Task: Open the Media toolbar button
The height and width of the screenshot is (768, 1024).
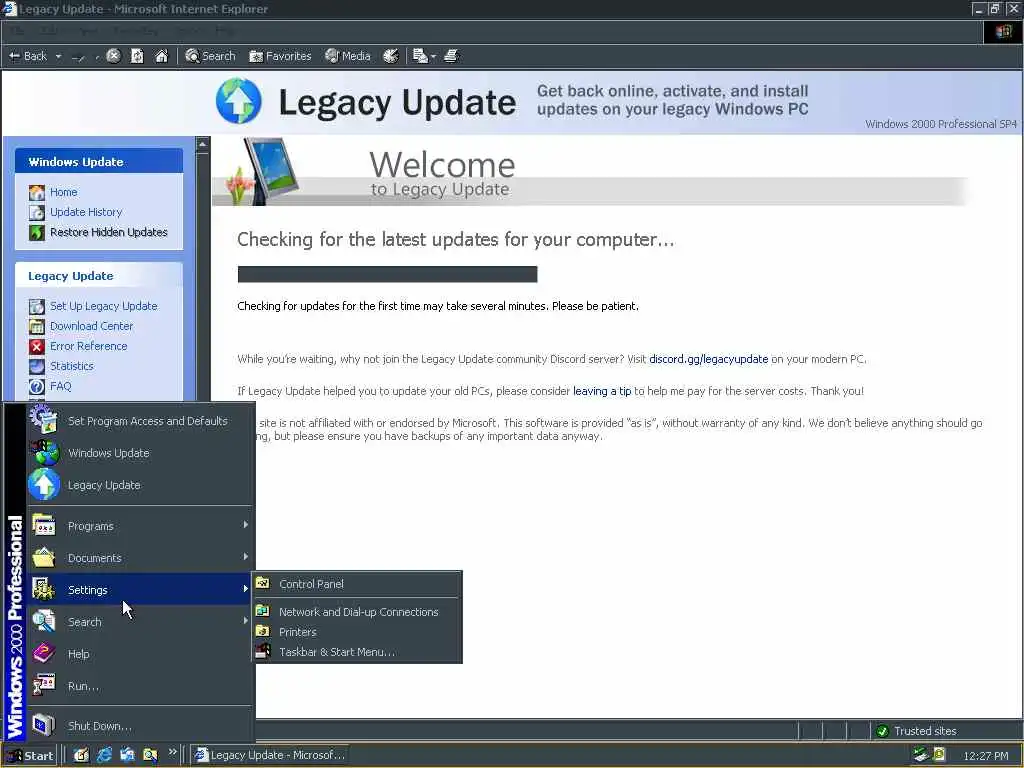Action: pyautogui.click(x=348, y=56)
